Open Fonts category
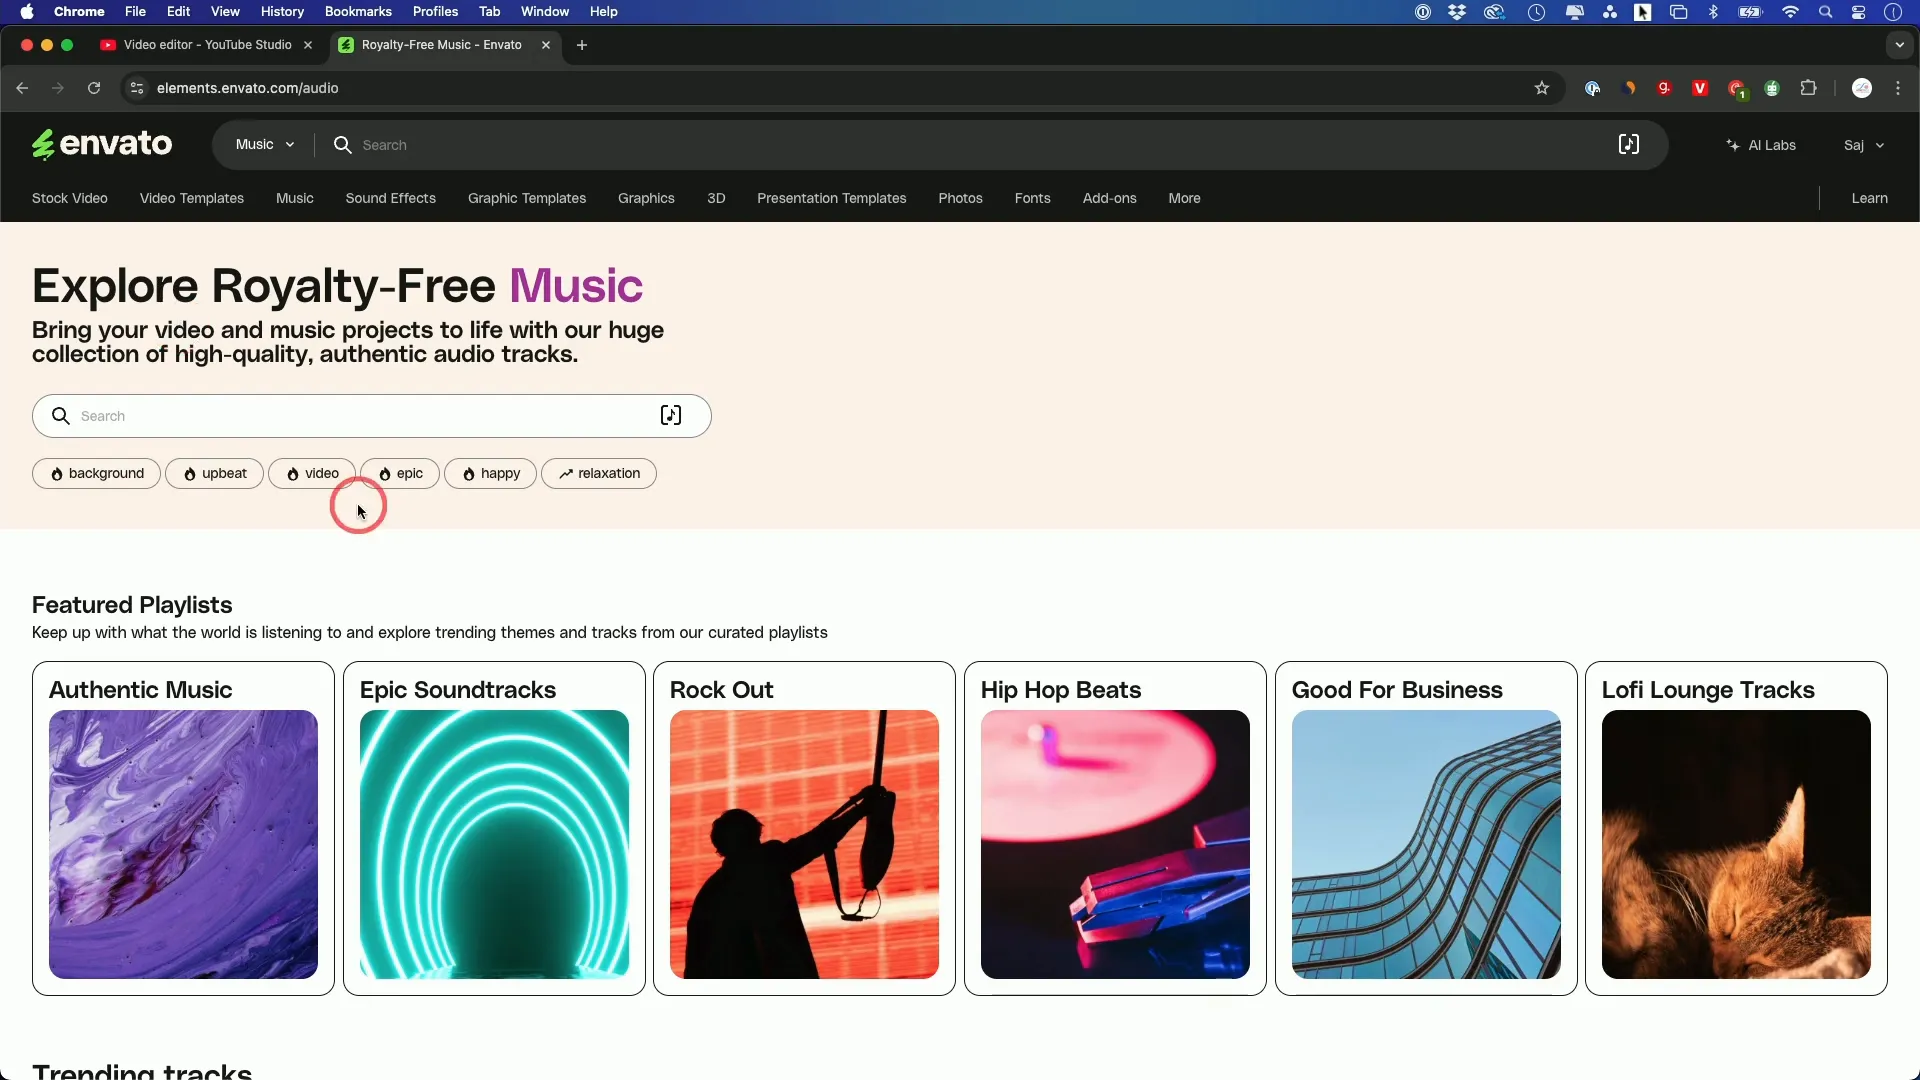 pos(1033,198)
